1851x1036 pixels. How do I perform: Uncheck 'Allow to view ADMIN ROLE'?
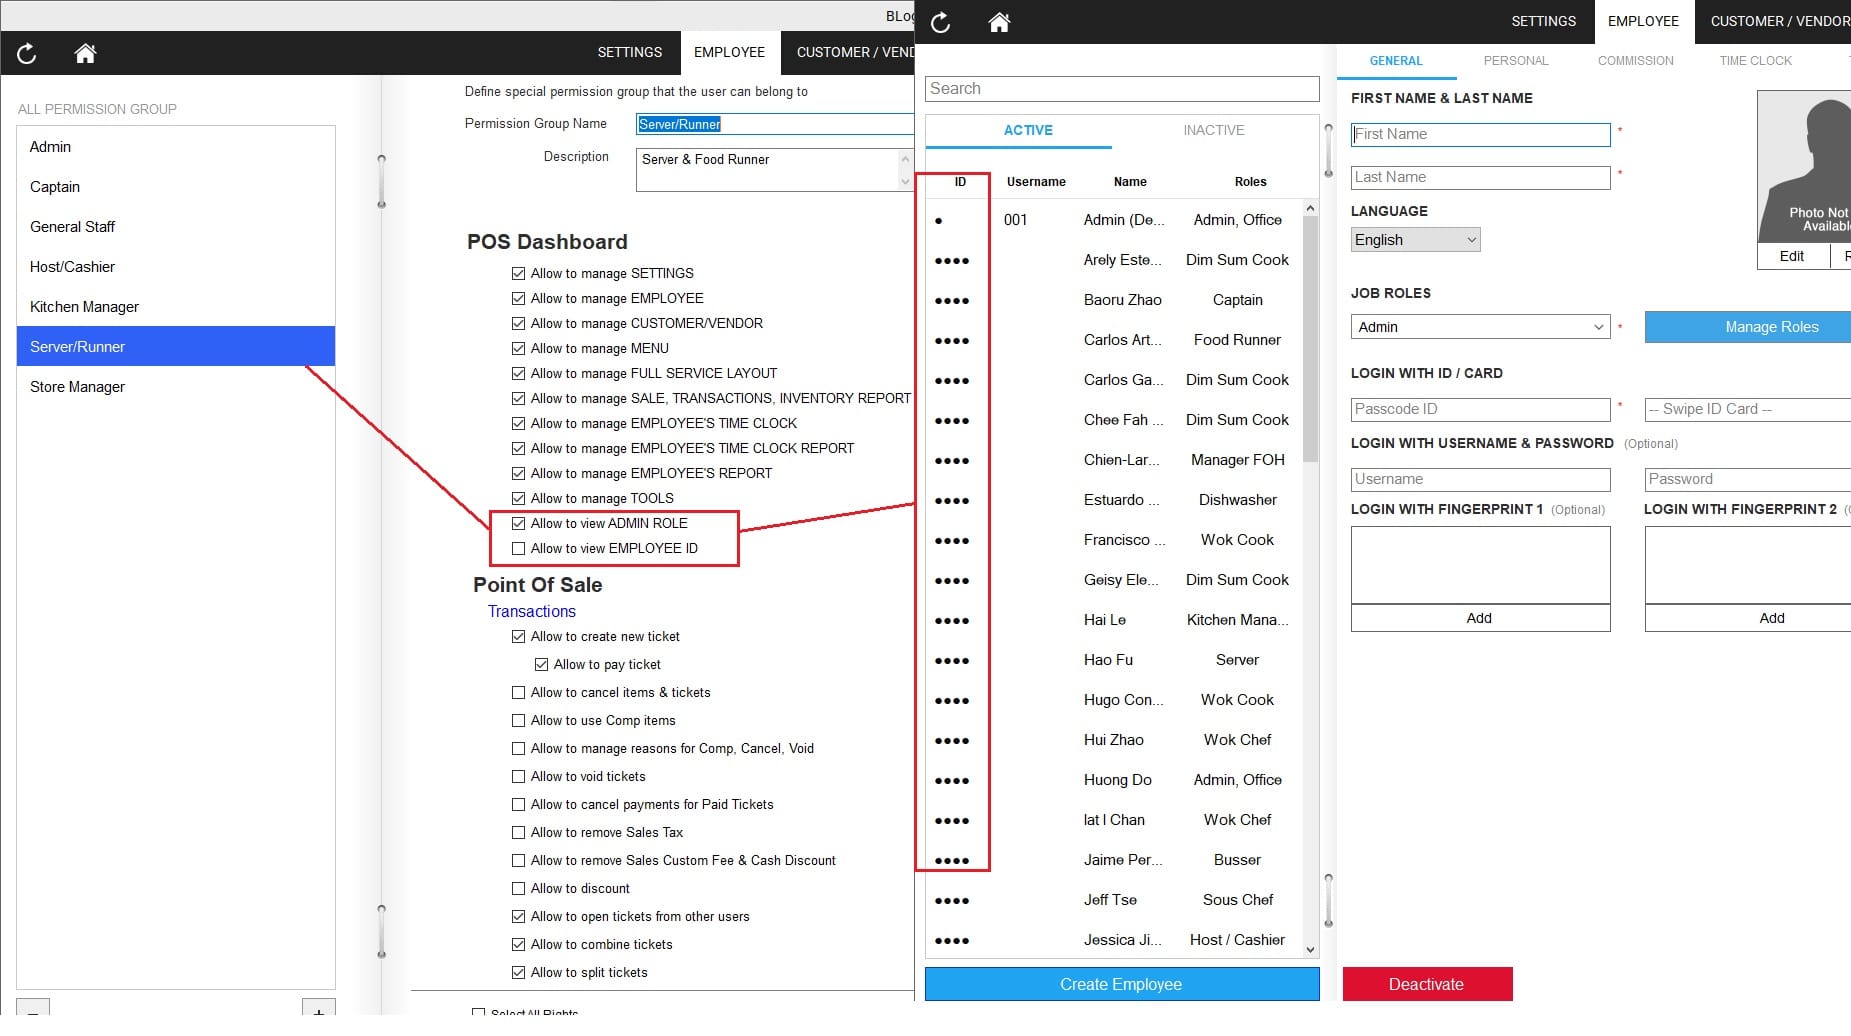(x=518, y=524)
